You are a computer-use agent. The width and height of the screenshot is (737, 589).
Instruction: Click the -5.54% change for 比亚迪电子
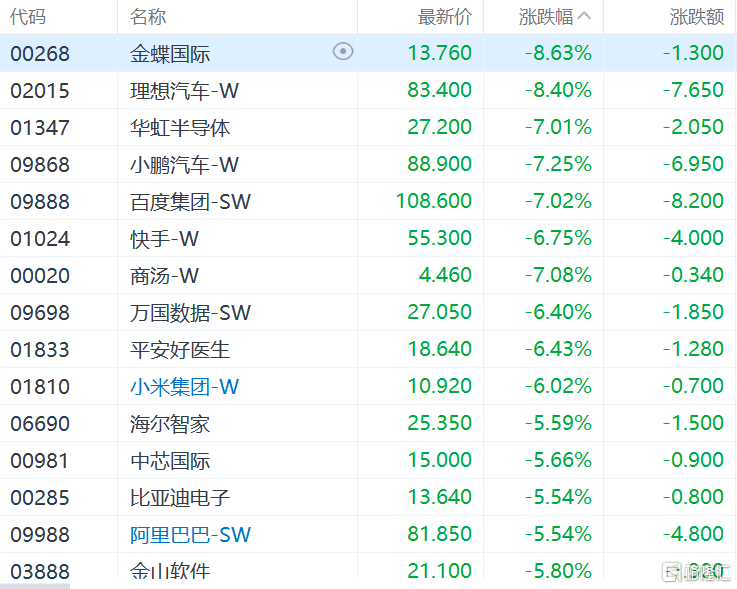click(x=558, y=497)
